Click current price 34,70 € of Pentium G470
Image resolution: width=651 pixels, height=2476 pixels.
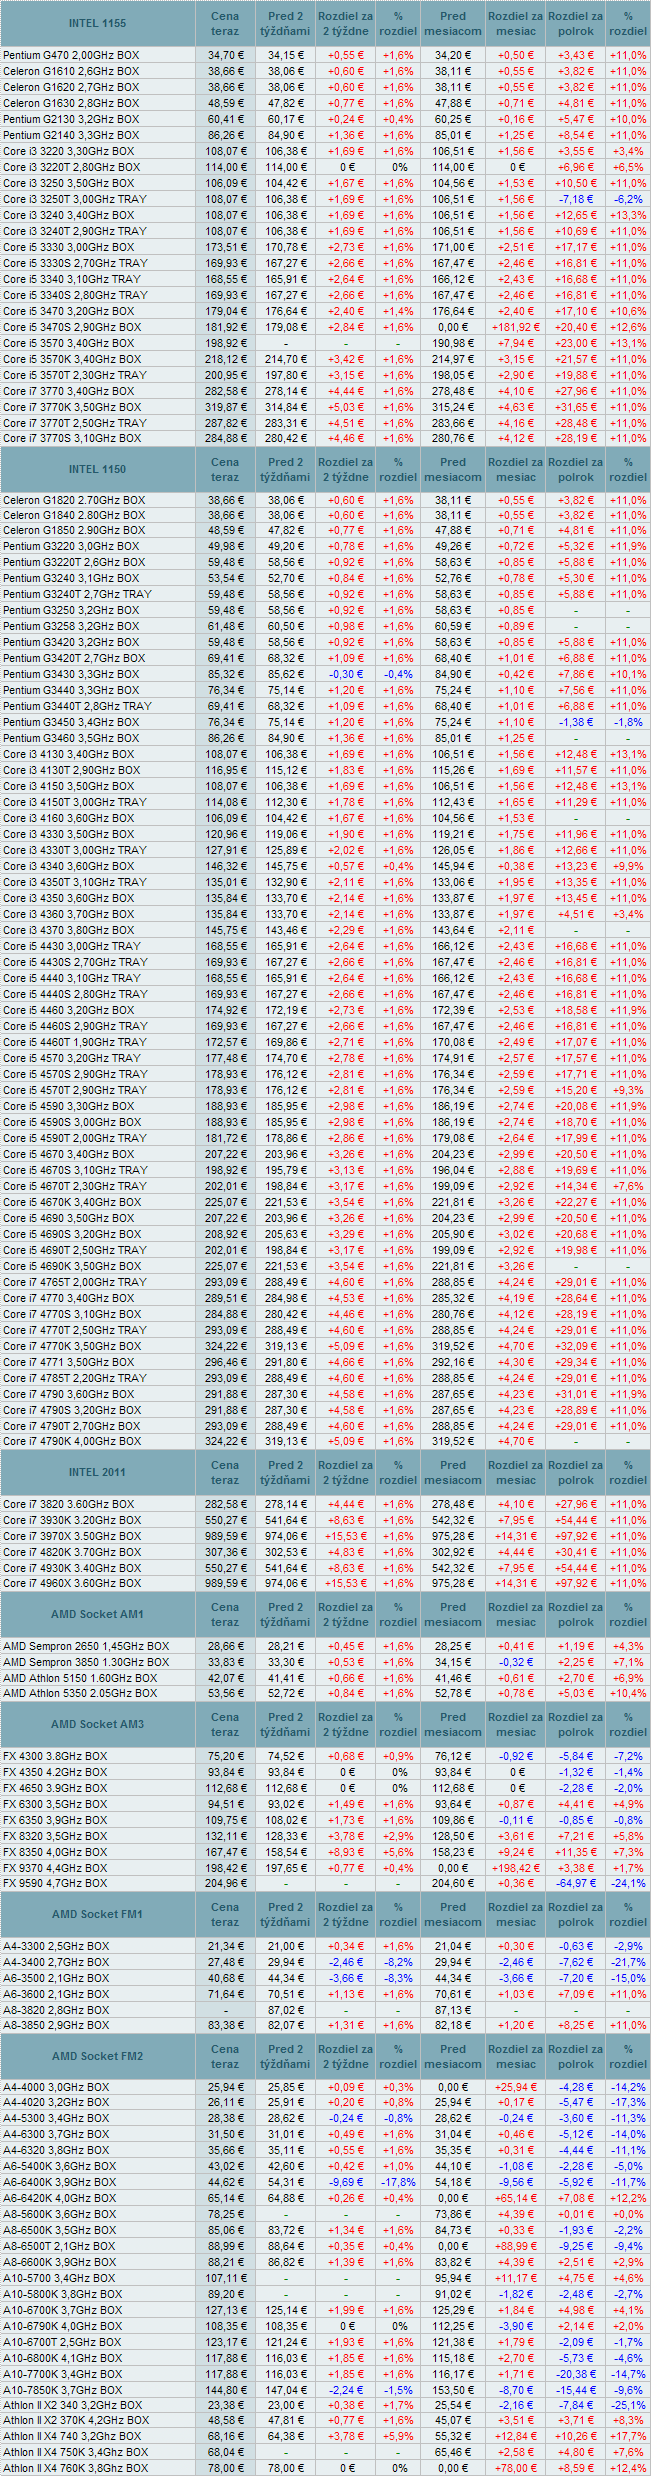225,55
